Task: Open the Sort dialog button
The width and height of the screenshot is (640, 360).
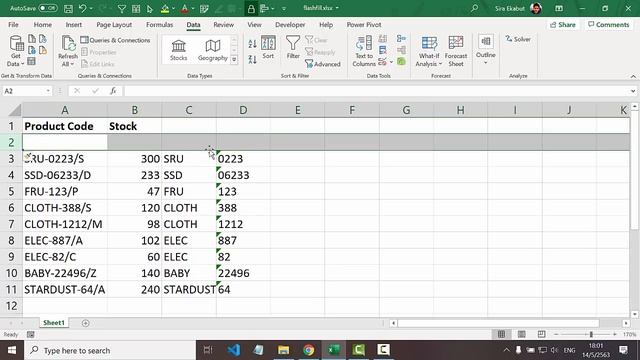Action: 268,48
